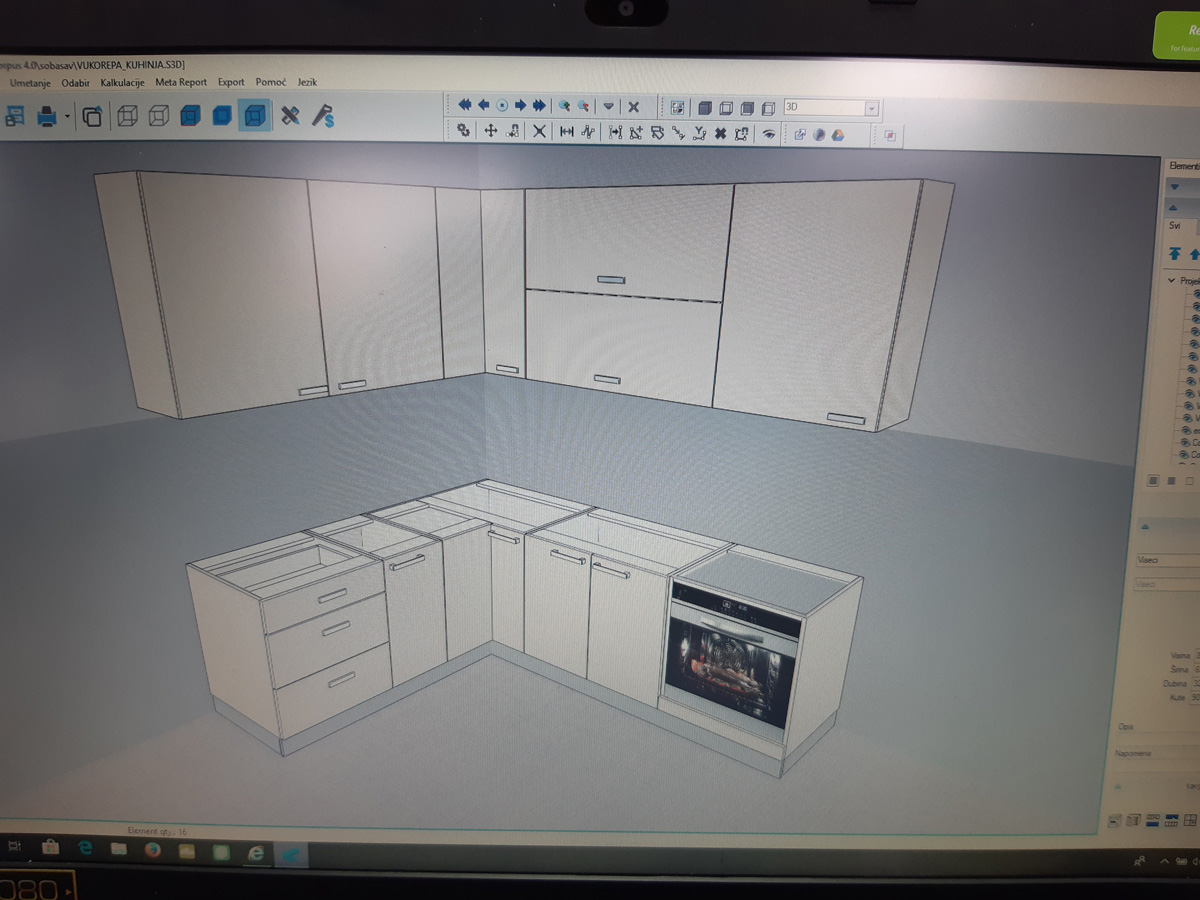Select the second outlined cube view icon
1200x900 pixels.
tap(726, 108)
